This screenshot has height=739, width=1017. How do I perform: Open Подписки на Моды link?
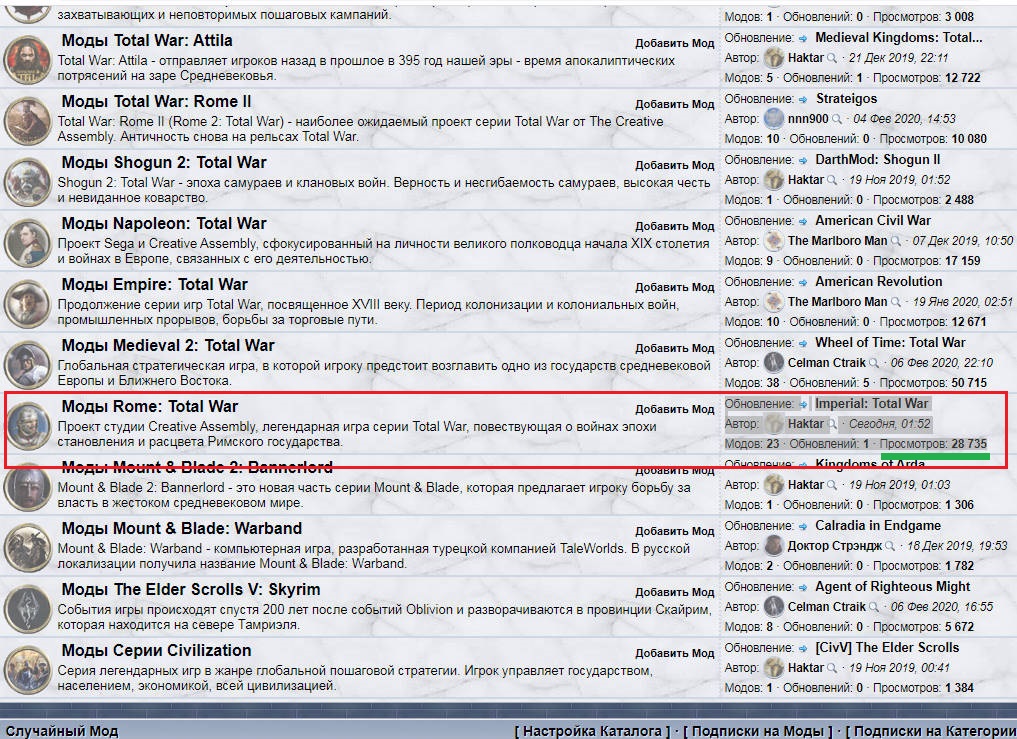point(757,731)
